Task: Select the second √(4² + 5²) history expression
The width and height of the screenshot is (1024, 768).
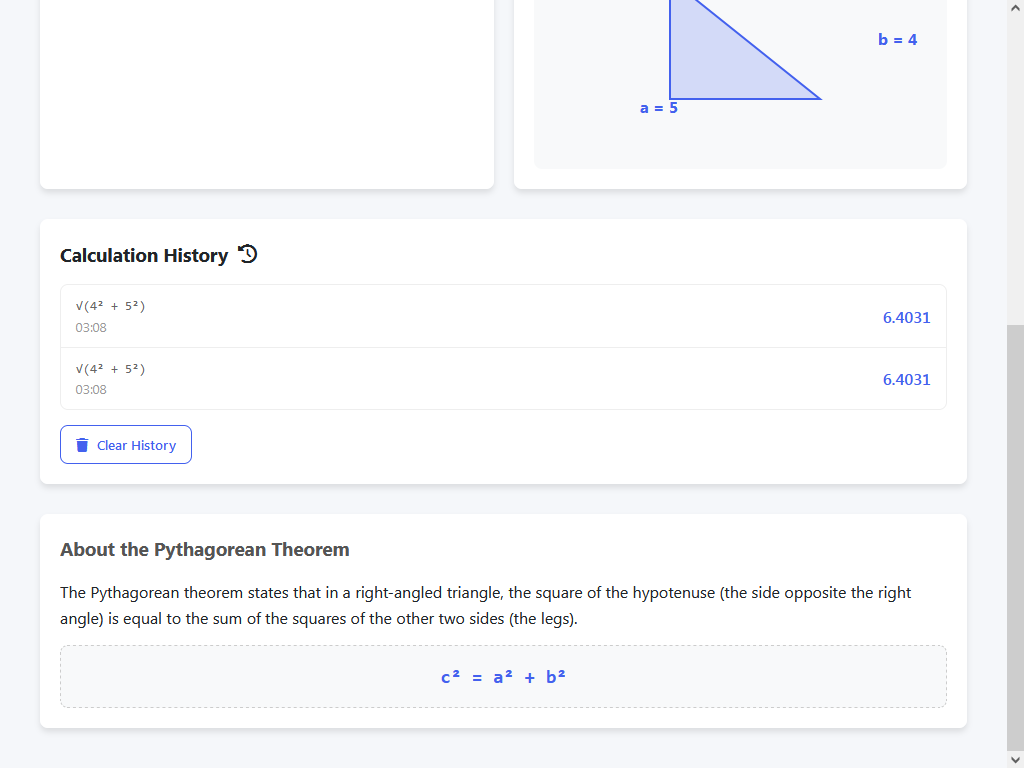Action: pyautogui.click(x=111, y=368)
